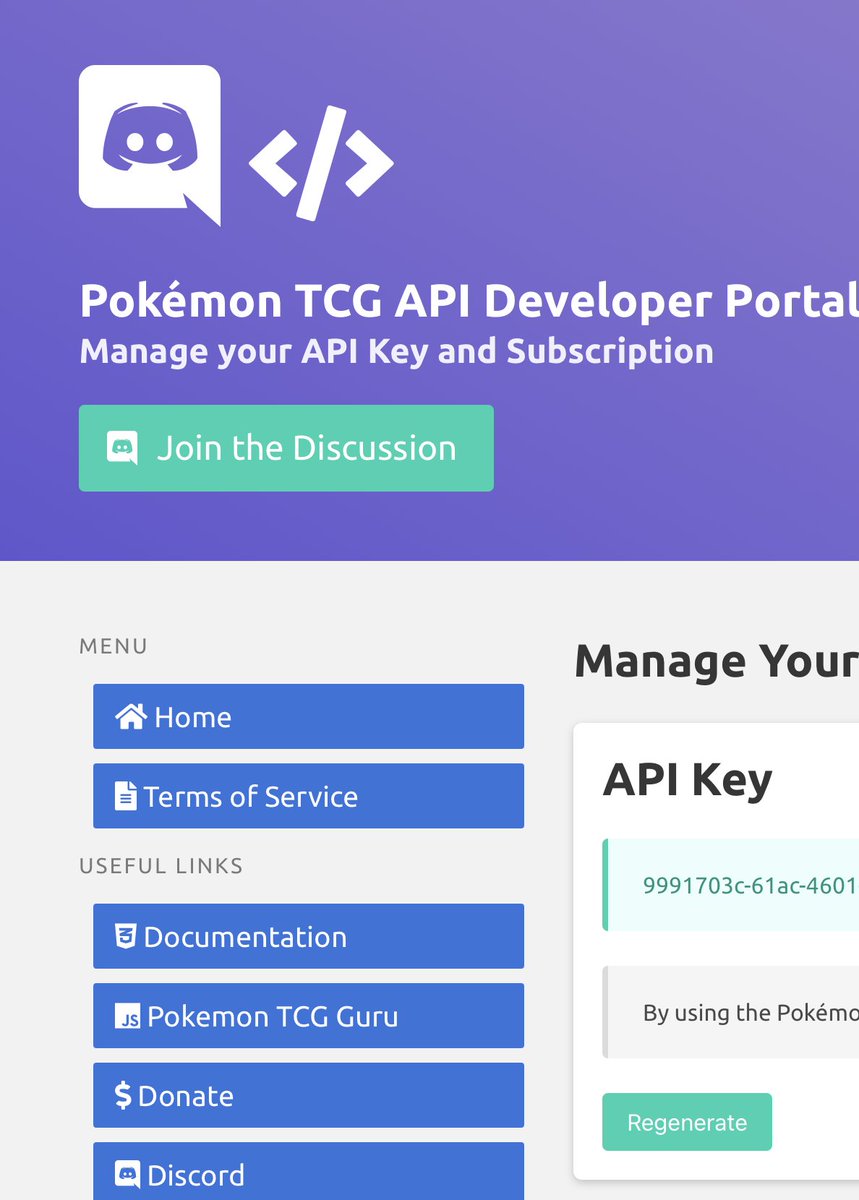Click document icon beside Terms of Service

pos(126,796)
